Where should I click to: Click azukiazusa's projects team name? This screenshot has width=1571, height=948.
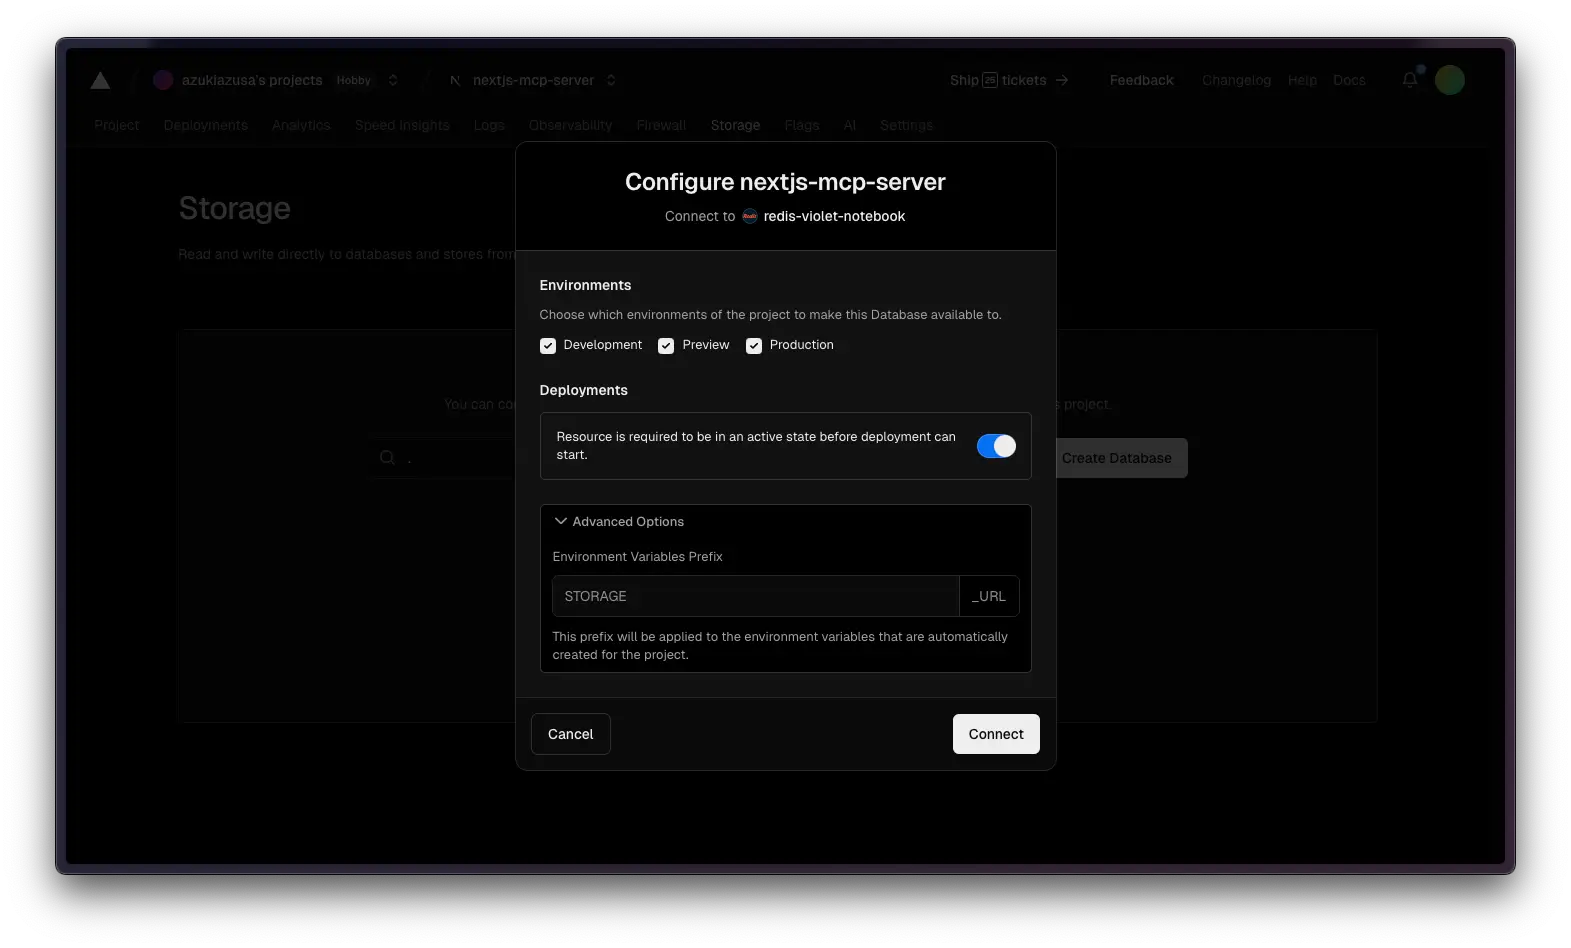coord(252,80)
